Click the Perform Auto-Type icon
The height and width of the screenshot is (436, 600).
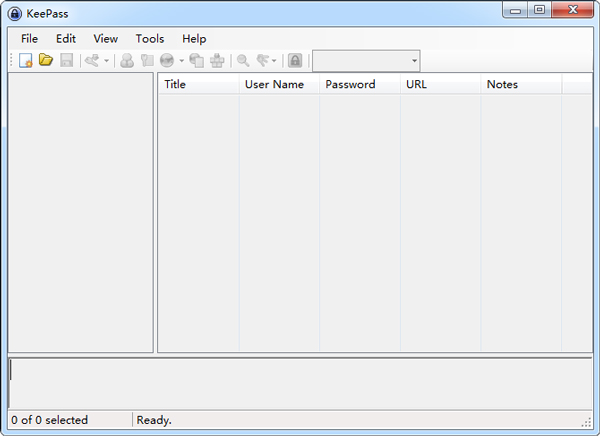(216, 61)
